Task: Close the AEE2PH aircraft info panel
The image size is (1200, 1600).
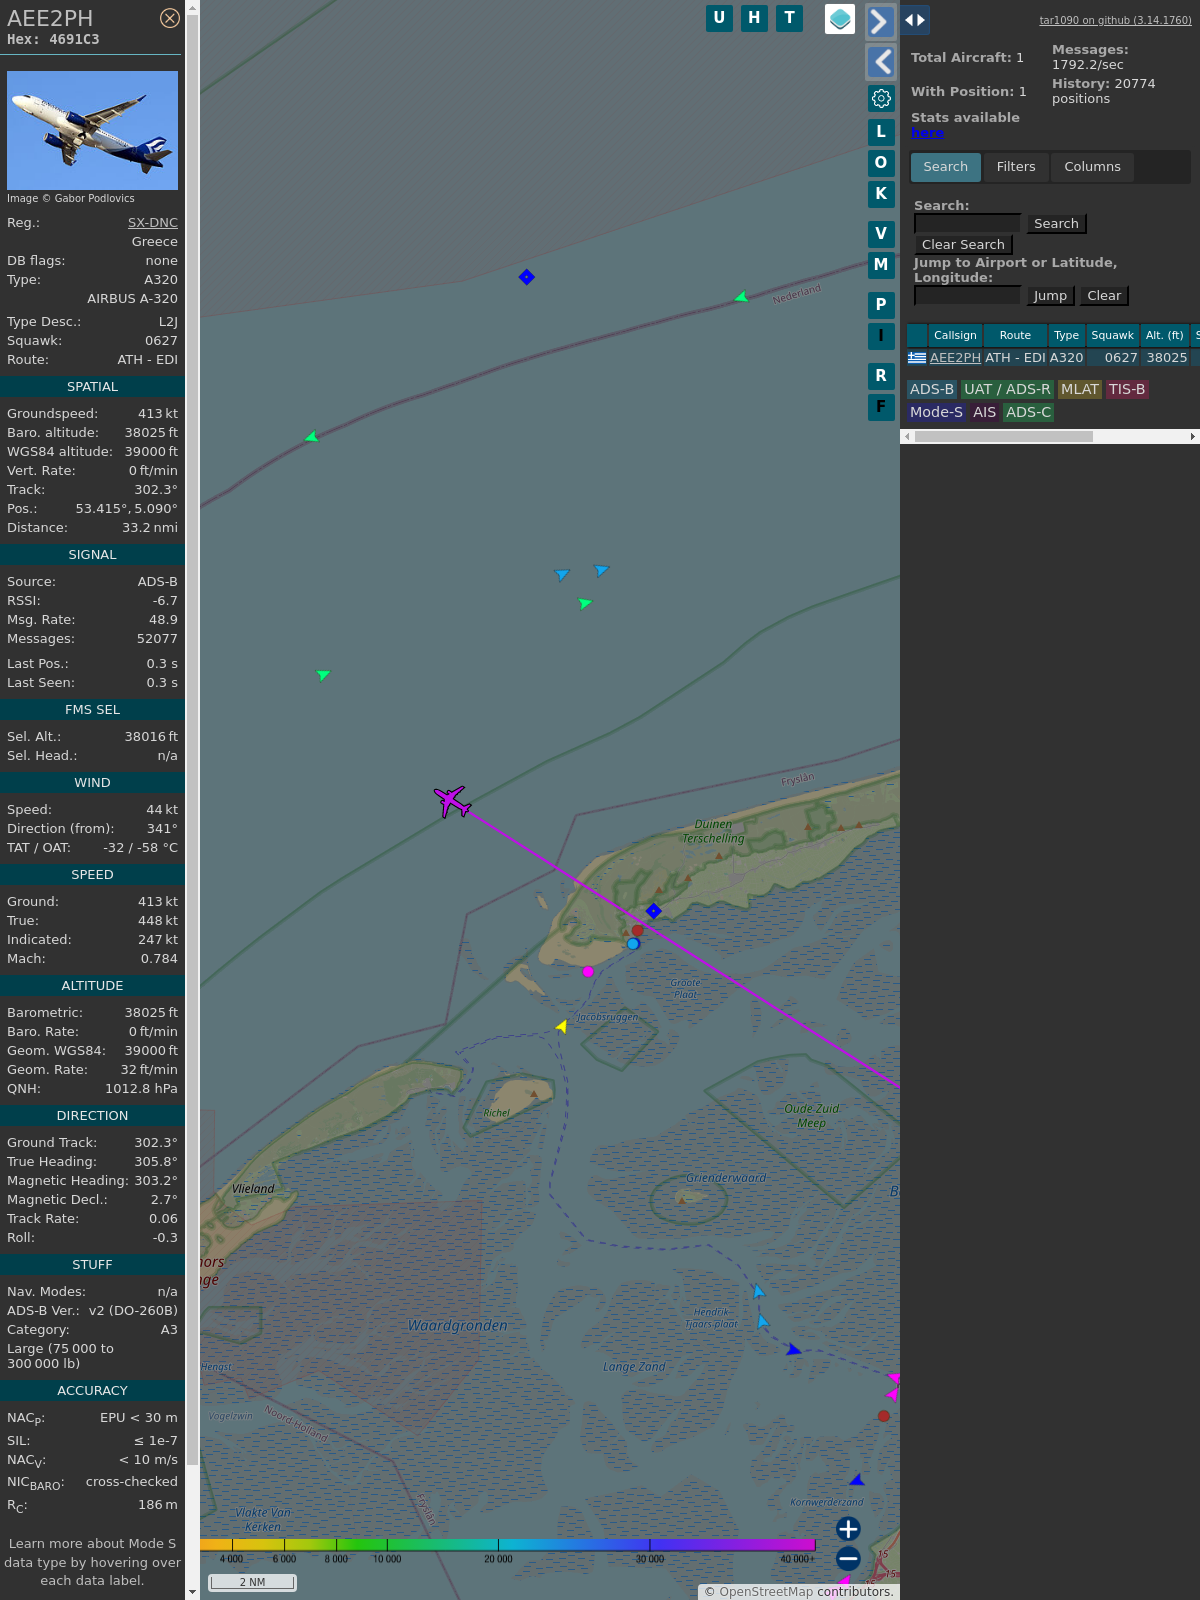Action: [170, 18]
